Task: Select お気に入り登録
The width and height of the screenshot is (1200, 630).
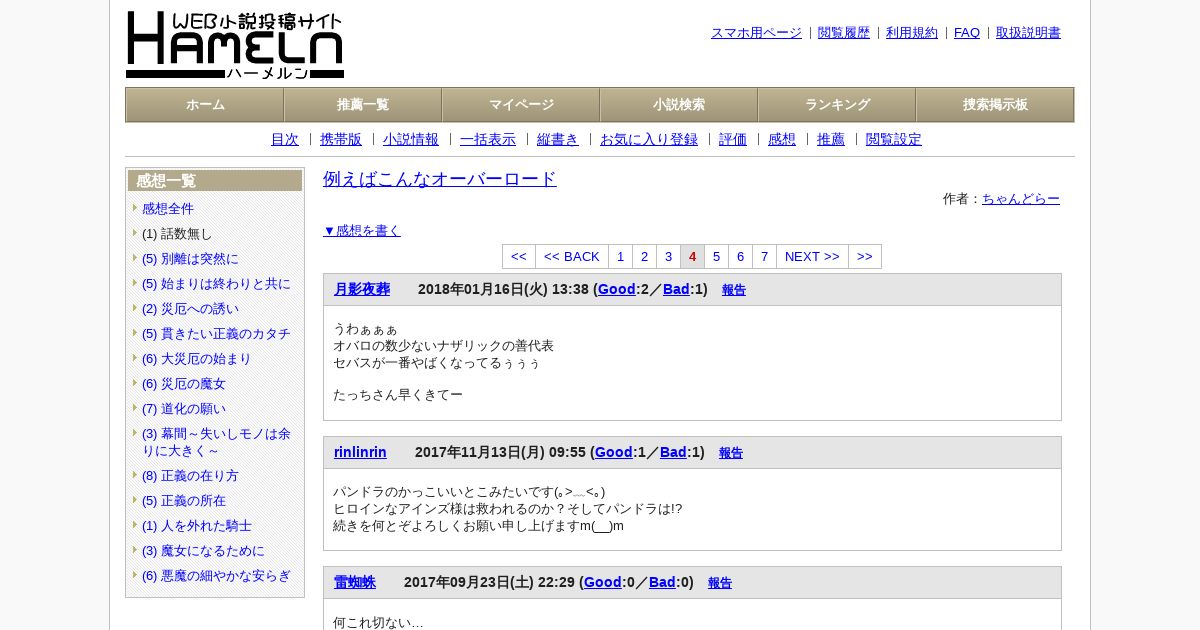Action: point(649,140)
